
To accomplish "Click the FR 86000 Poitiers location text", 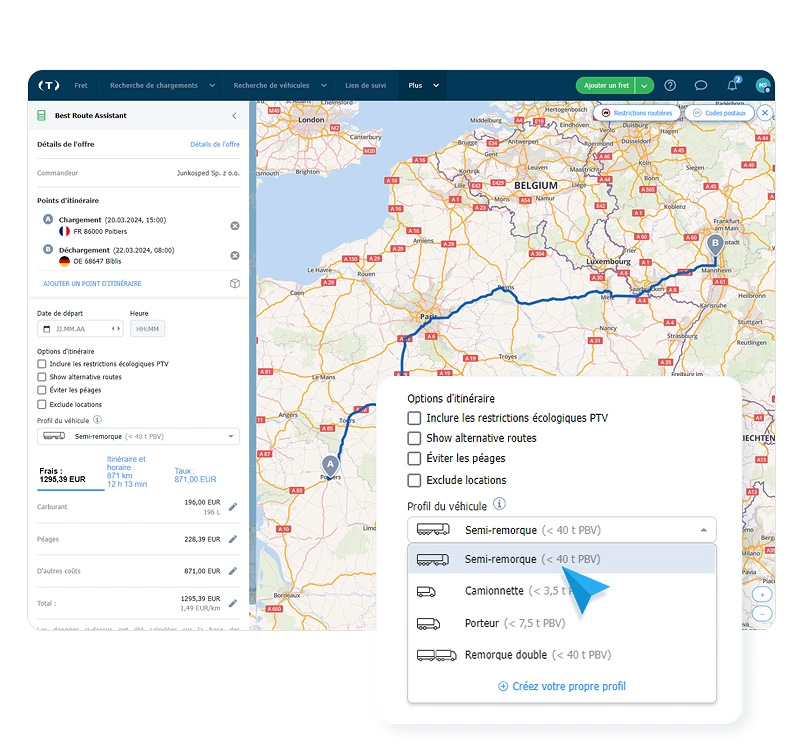I will 100,231.
